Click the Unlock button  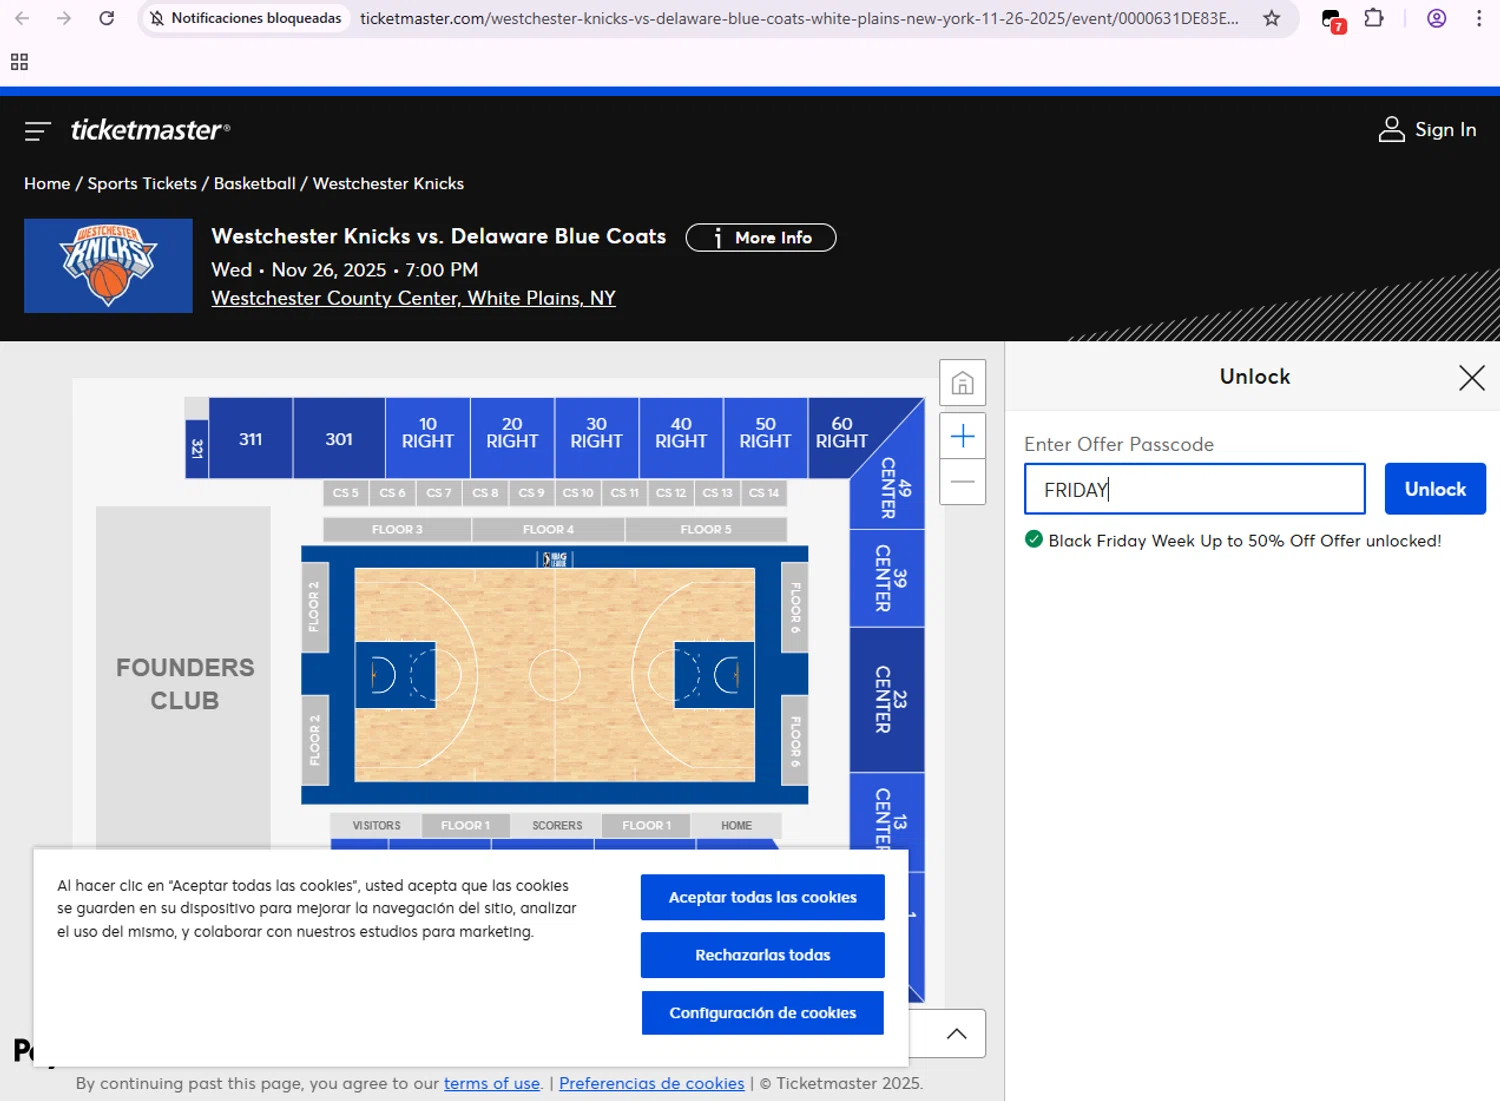[x=1435, y=489]
